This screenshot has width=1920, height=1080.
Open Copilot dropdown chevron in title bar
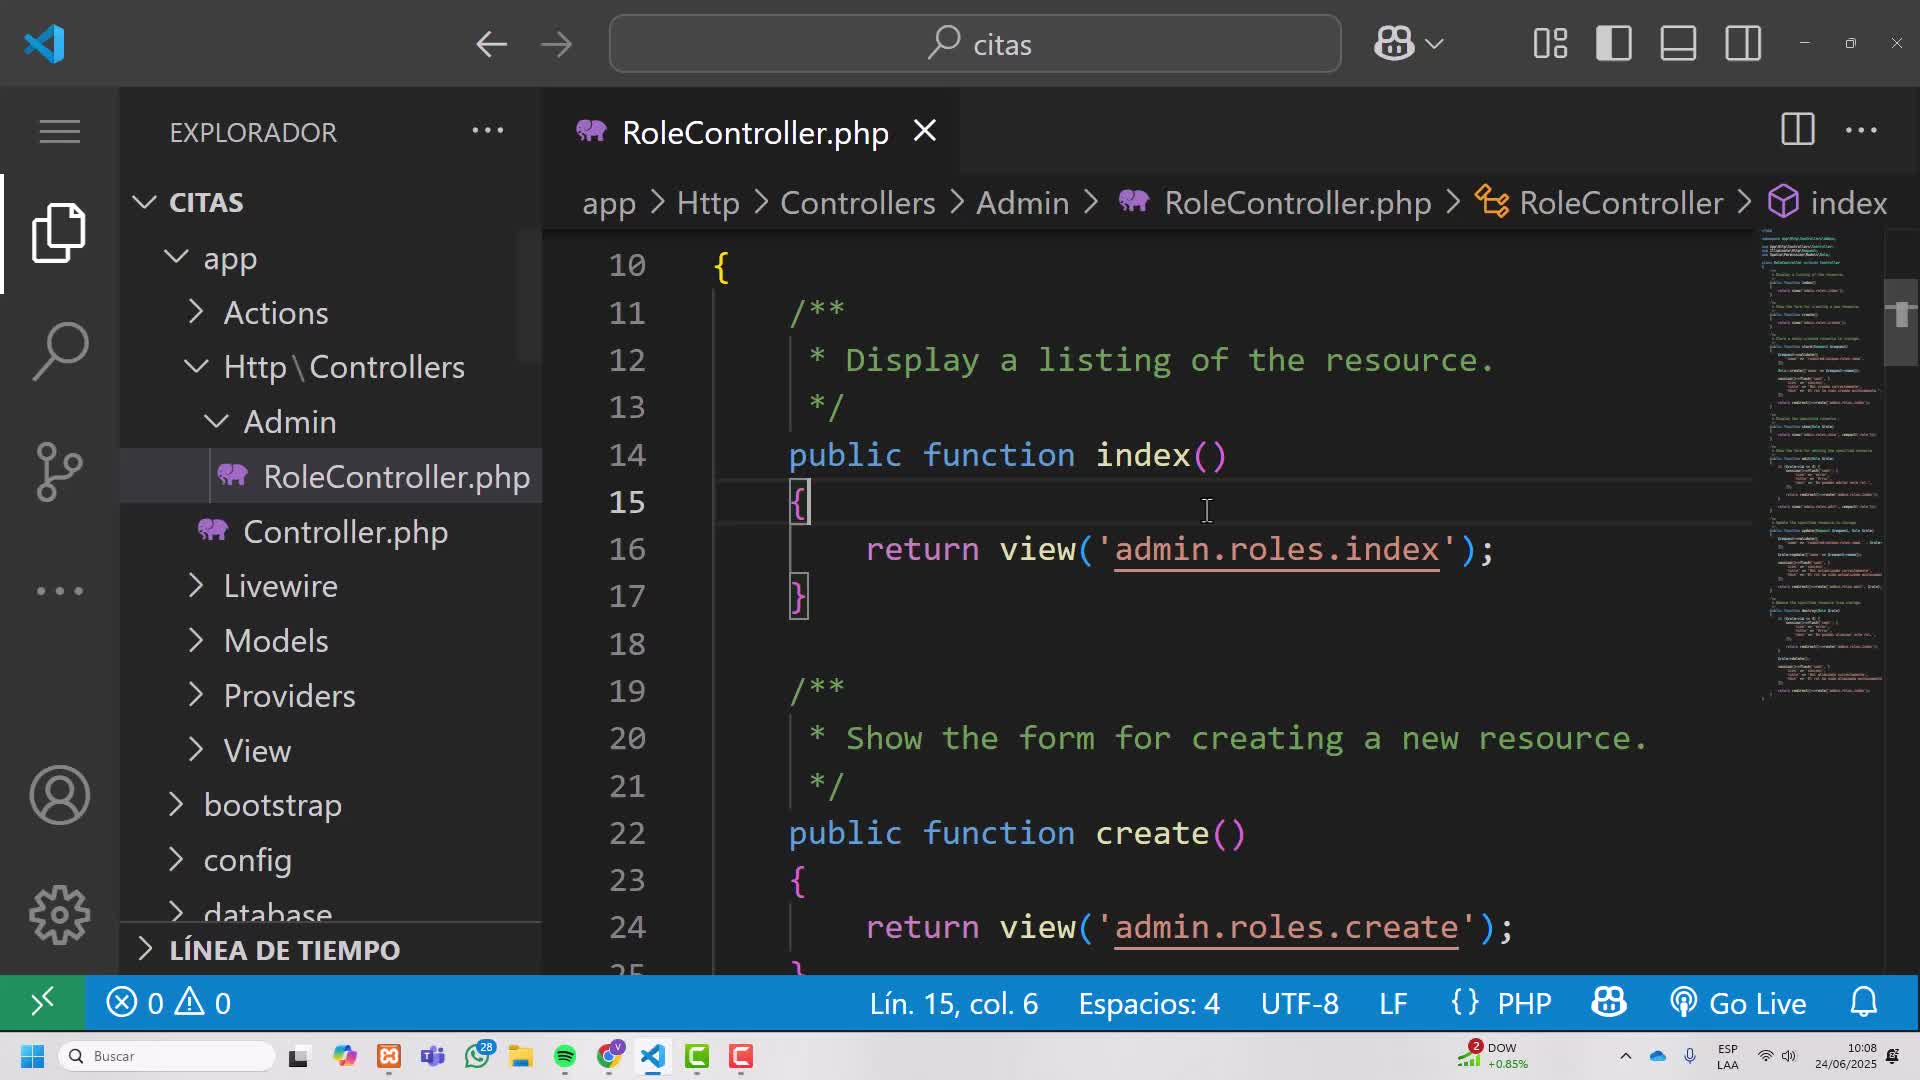(1434, 44)
